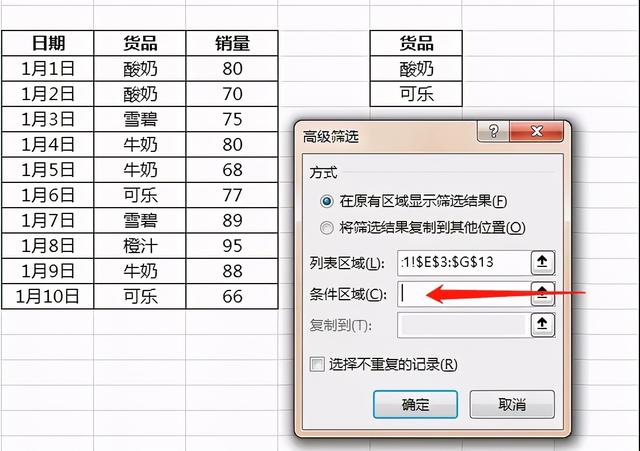640x451 pixels.
Task: Click the 复制到 range selector icon
Action: [x=542, y=325]
